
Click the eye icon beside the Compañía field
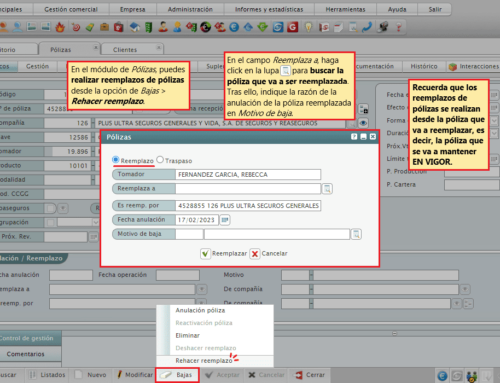click(x=363, y=123)
